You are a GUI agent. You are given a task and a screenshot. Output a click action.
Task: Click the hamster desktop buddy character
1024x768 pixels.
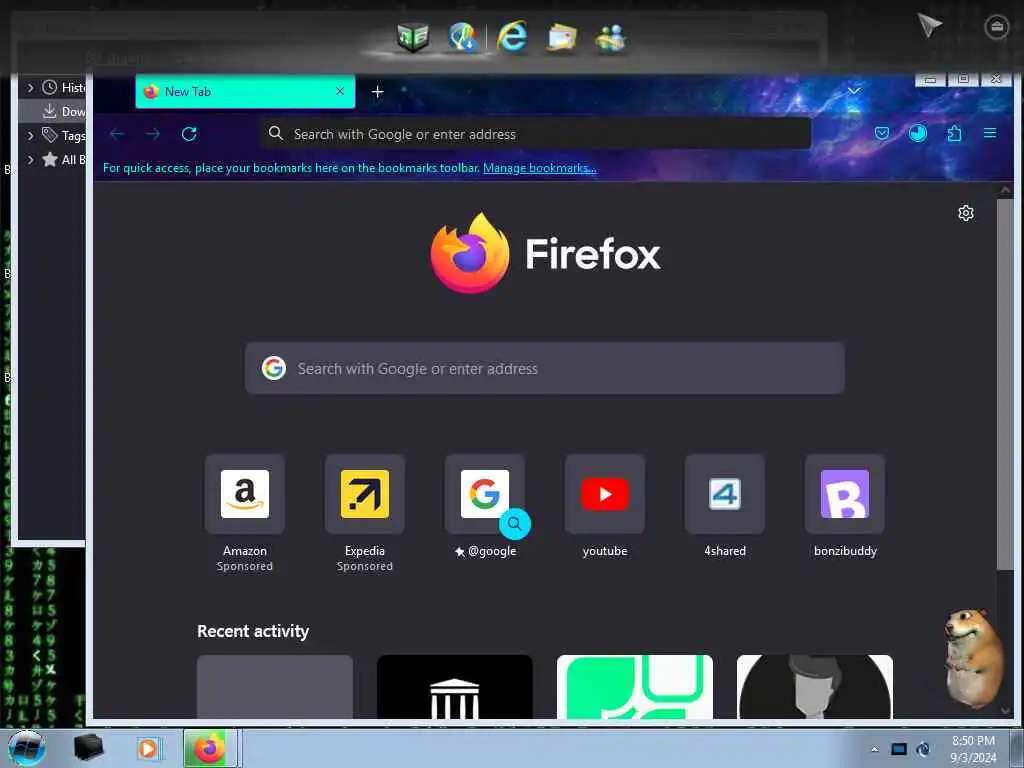click(x=974, y=658)
